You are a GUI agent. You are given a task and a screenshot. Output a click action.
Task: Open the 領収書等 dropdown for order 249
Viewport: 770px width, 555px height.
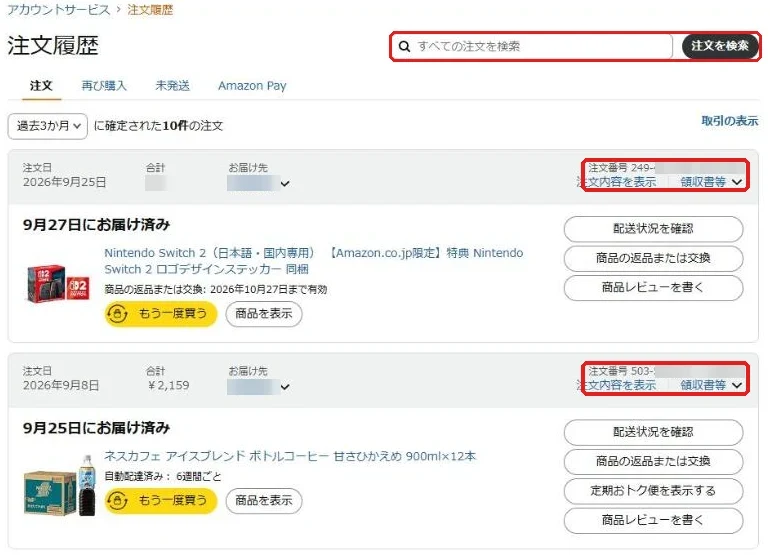711,182
